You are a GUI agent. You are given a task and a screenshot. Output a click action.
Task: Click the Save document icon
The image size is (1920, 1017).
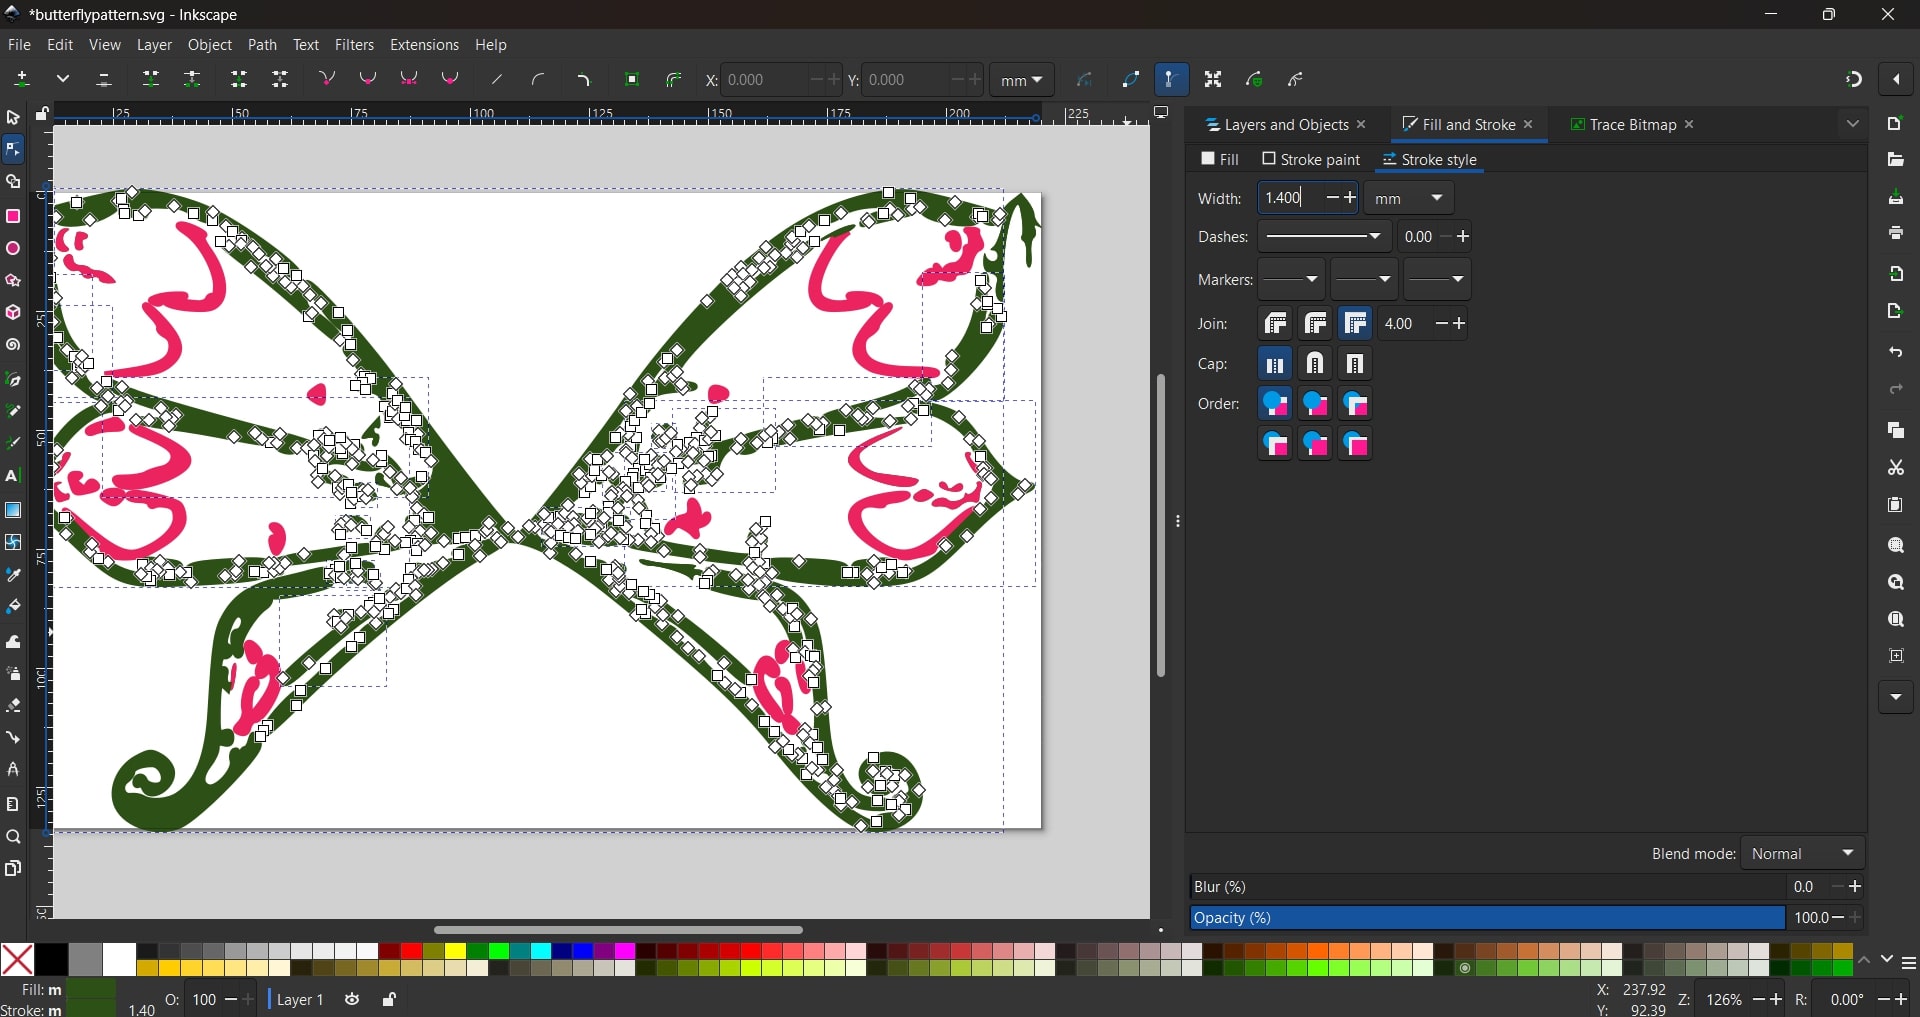[1896, 198]
